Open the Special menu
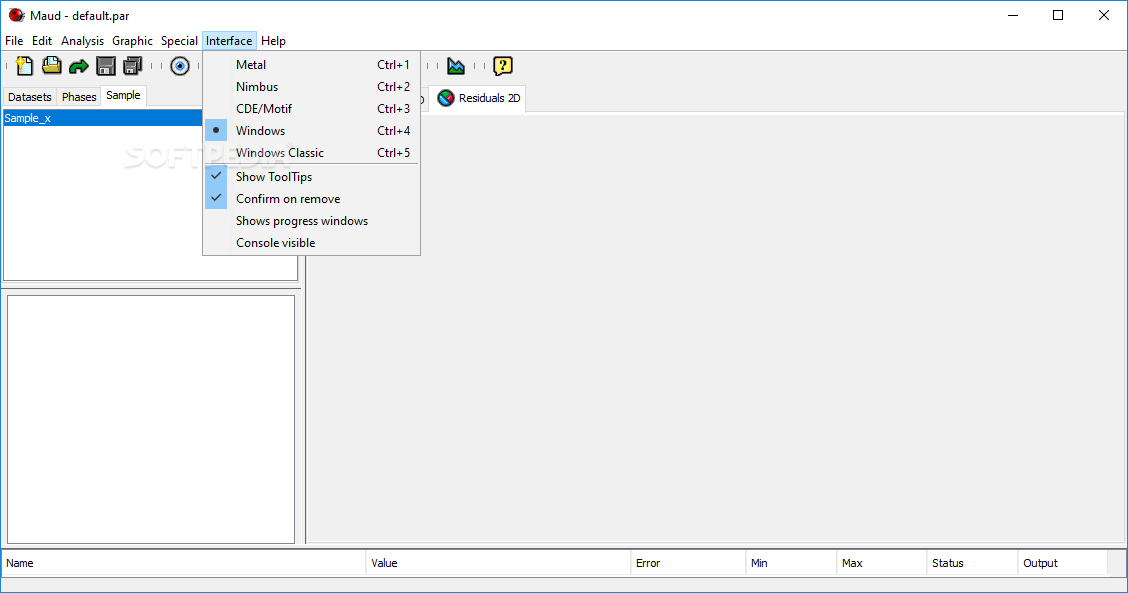 [x=179, y=41]
